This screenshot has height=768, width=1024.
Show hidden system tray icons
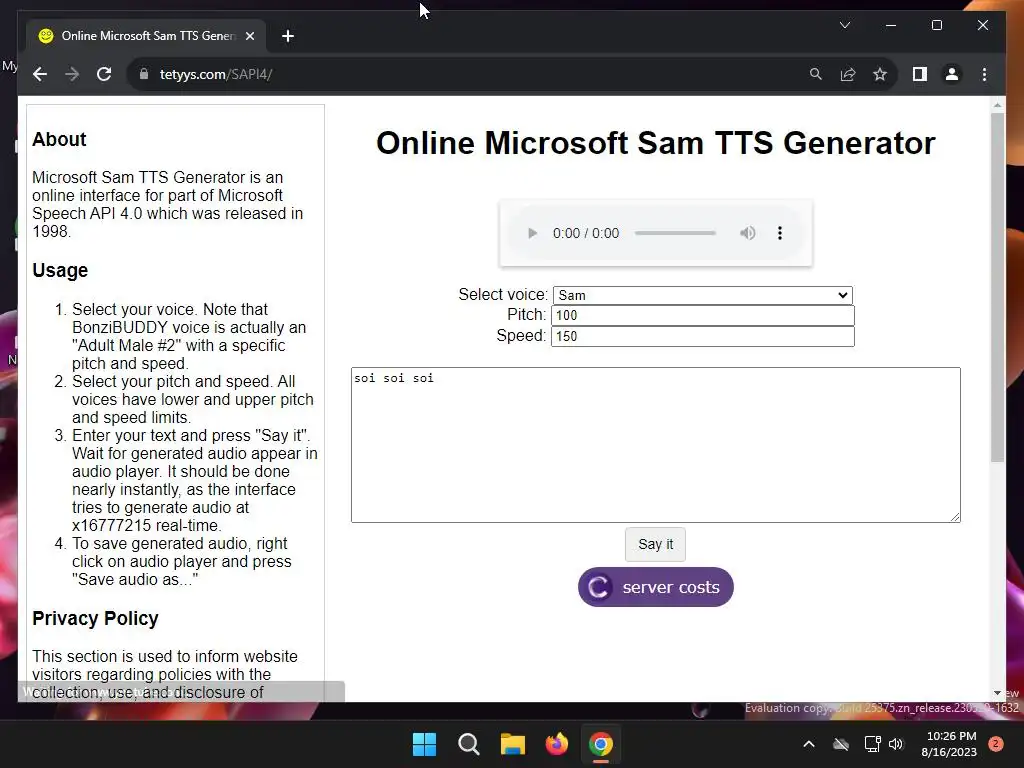pos(808,744)
